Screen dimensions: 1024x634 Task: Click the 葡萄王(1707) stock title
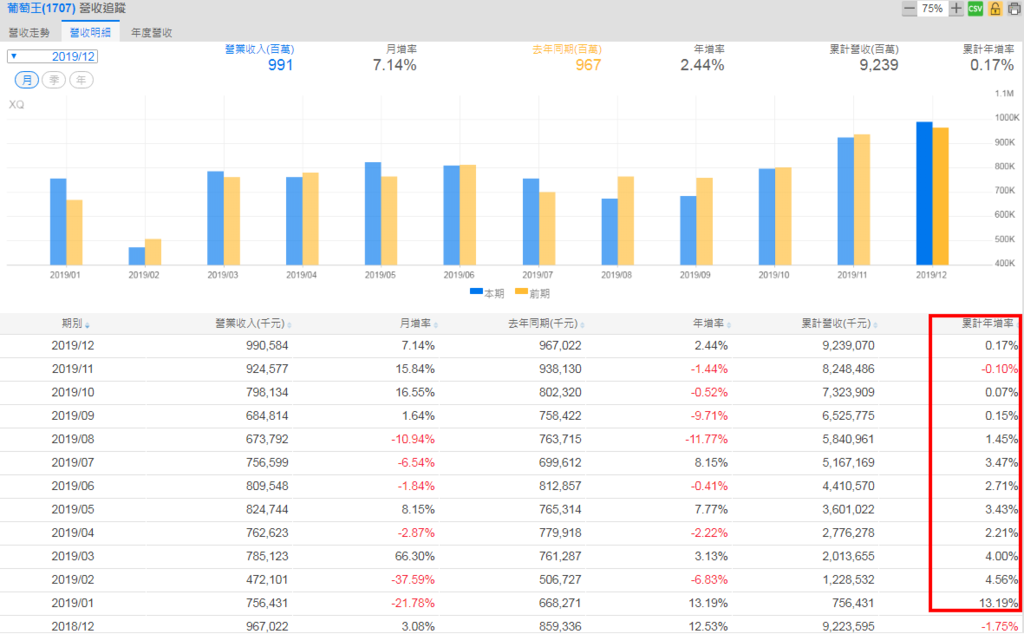(42, 8)
